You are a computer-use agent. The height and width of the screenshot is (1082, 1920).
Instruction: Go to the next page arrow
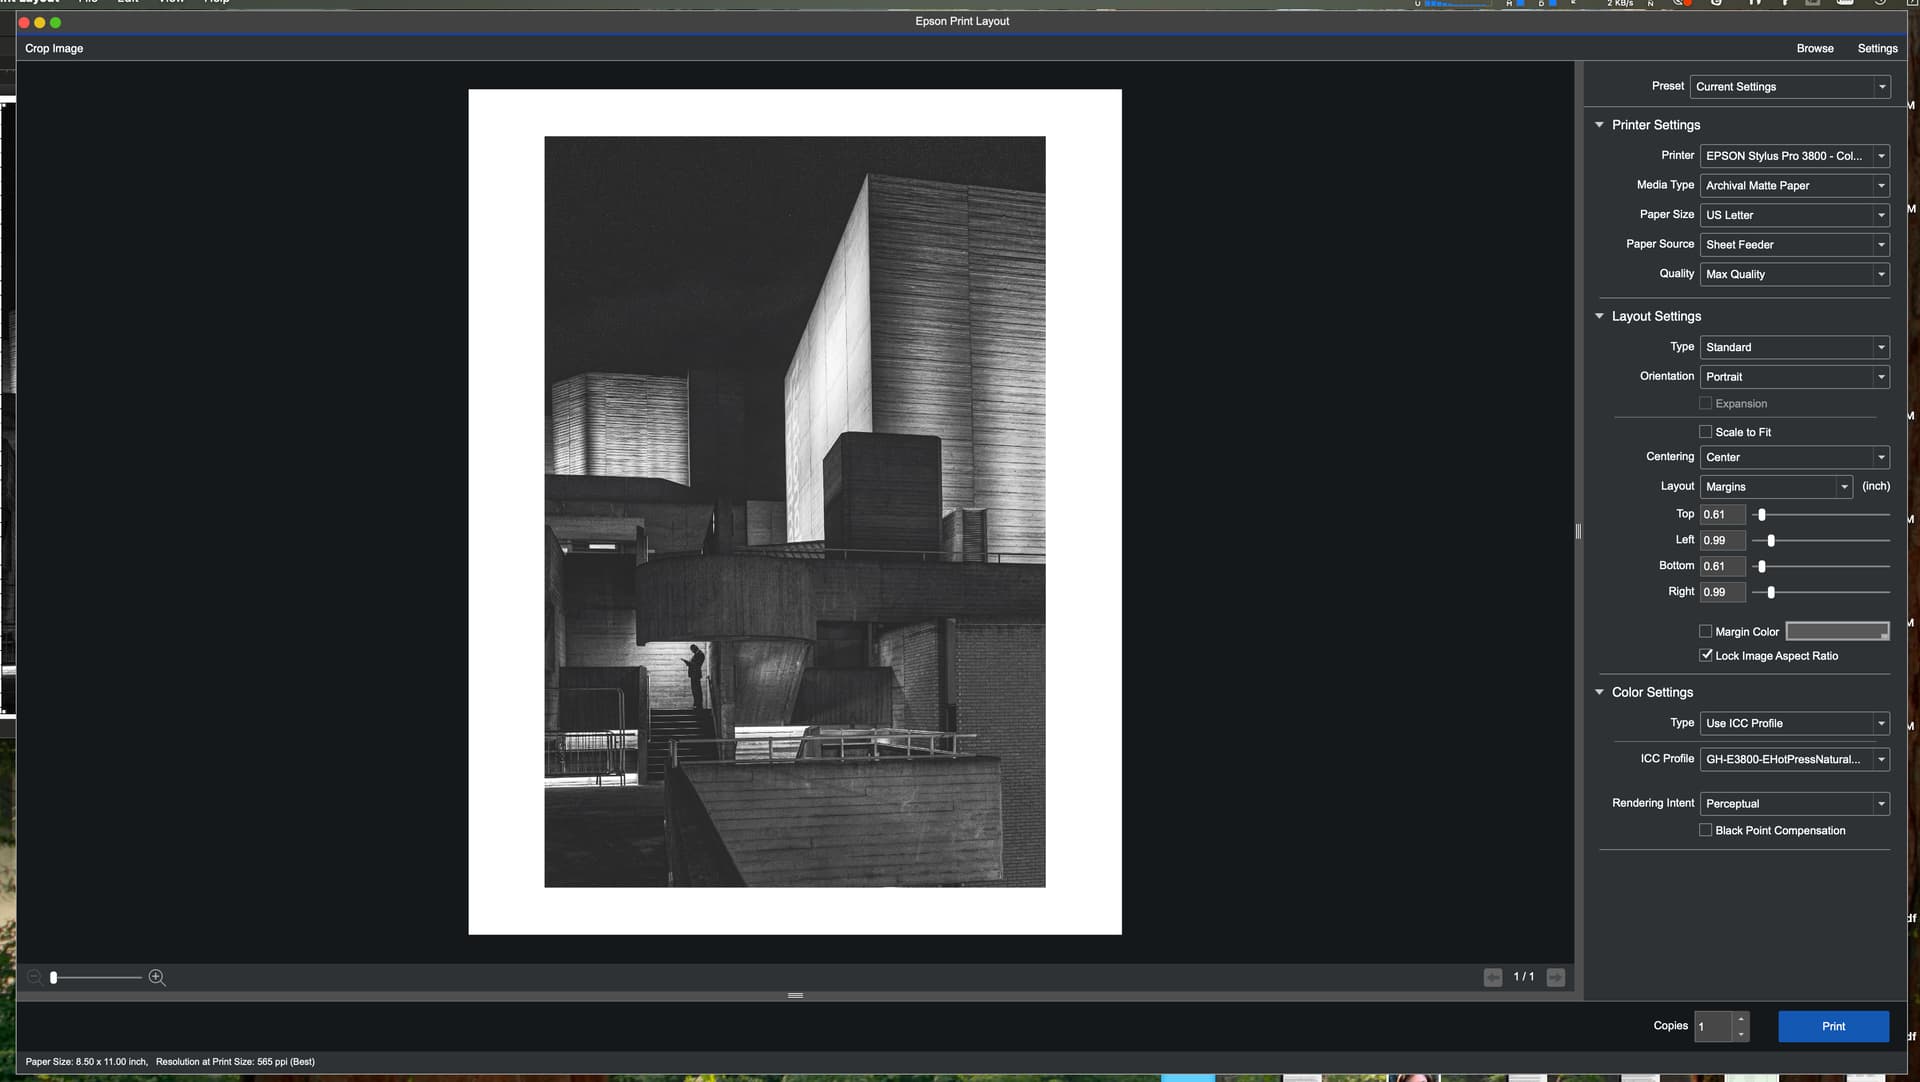1555,977
